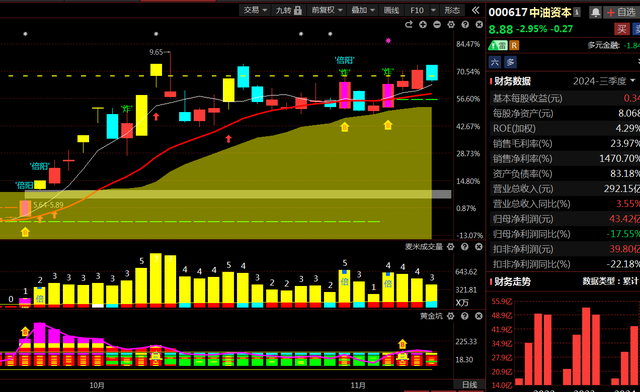
Task: Click the red buy 买 button
Action: click(x=622, y=29)
